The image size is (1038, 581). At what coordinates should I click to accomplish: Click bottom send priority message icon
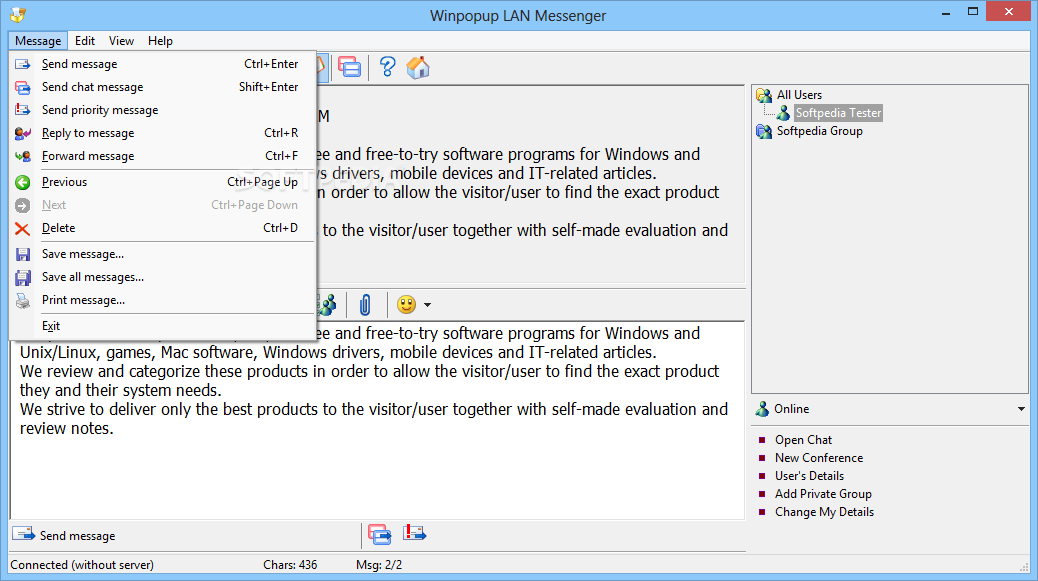coord(414,533)
